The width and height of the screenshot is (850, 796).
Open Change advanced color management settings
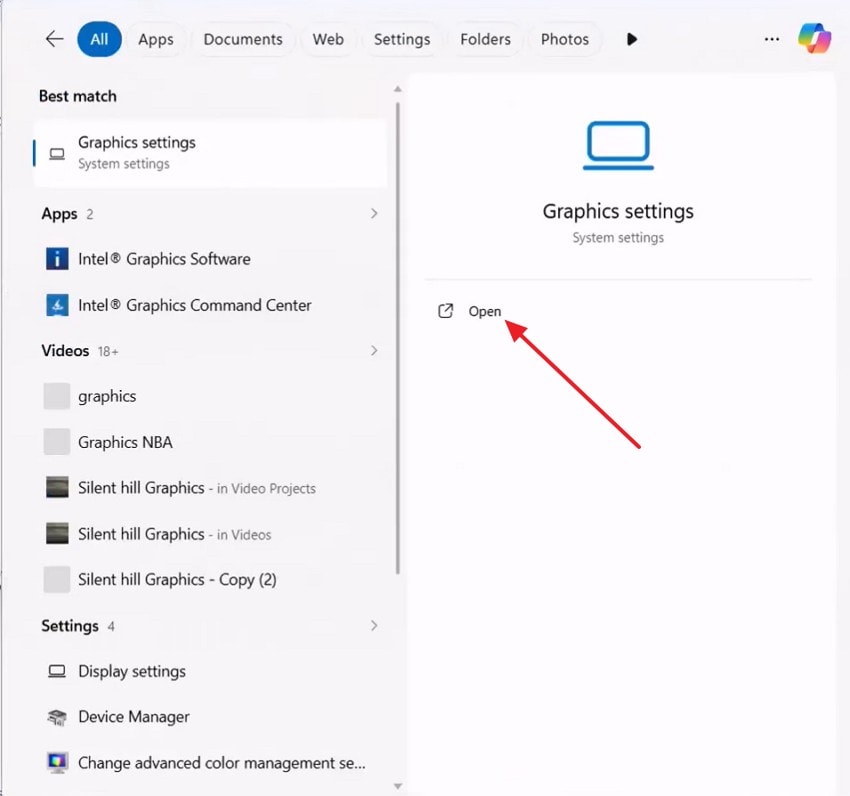(210, 762)
